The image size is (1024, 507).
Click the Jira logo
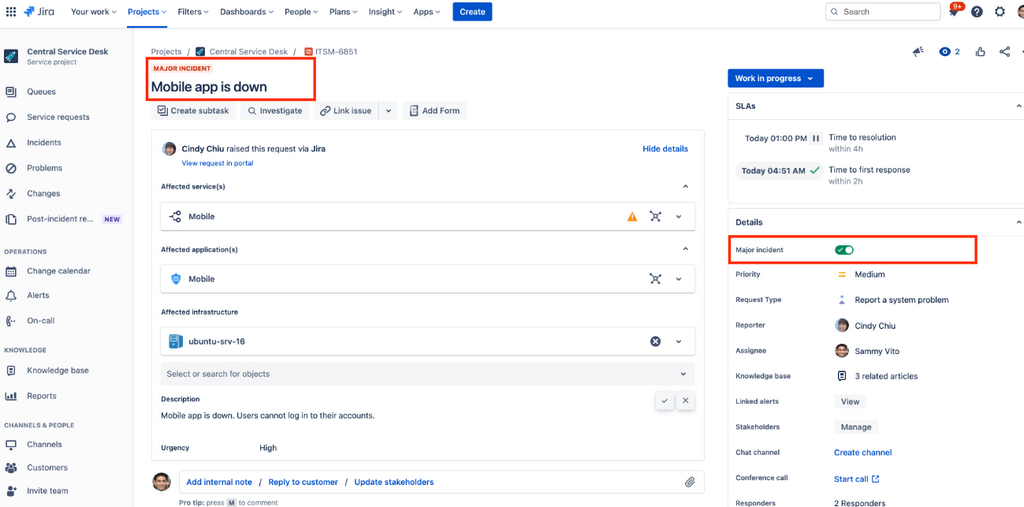[40, 12]
